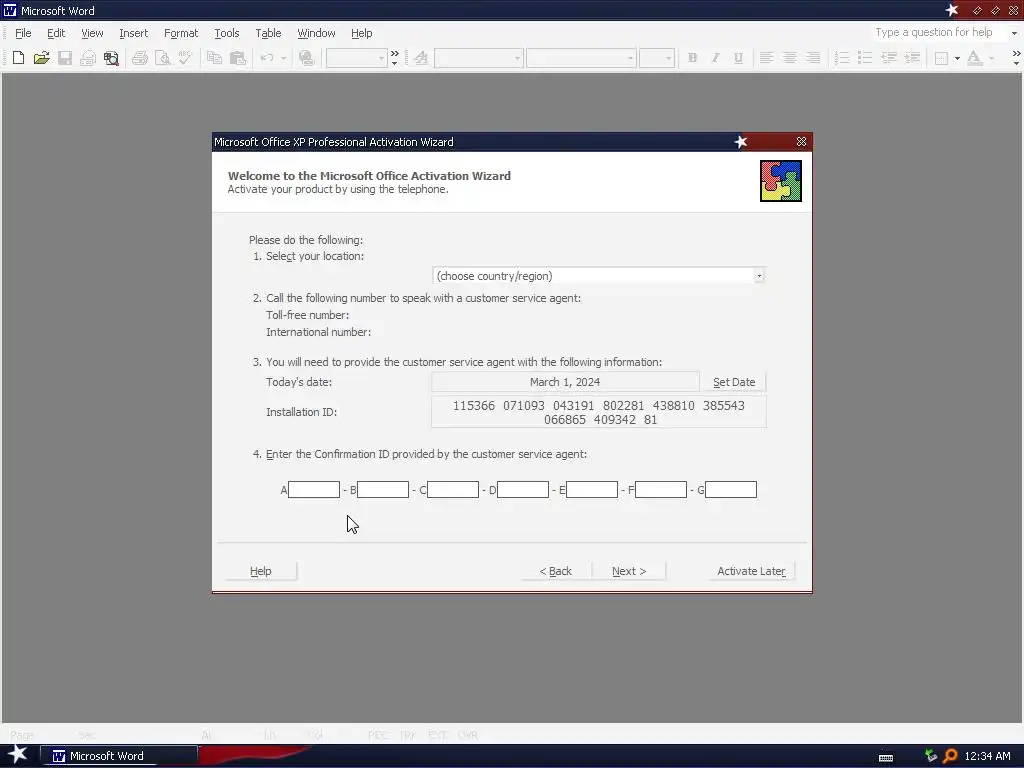Viewport: 1024px width, 768px height.
Task: Click Confirmation ID field A
Action: pos(313,489)
